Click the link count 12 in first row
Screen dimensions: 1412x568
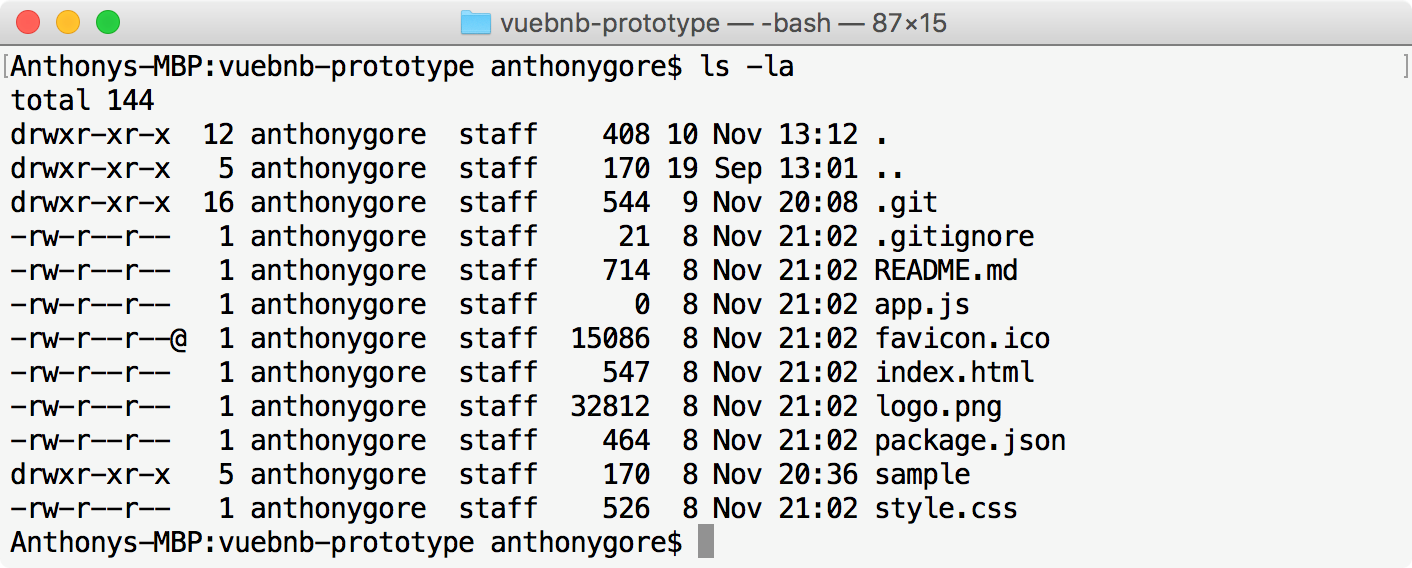point(219,134)
